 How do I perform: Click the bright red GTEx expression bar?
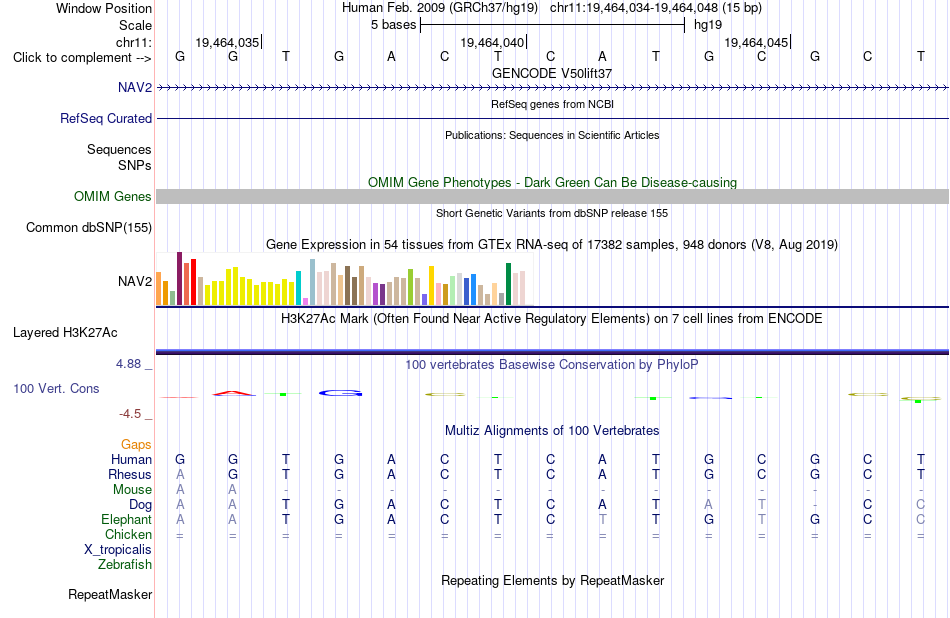tap(193, 282)
